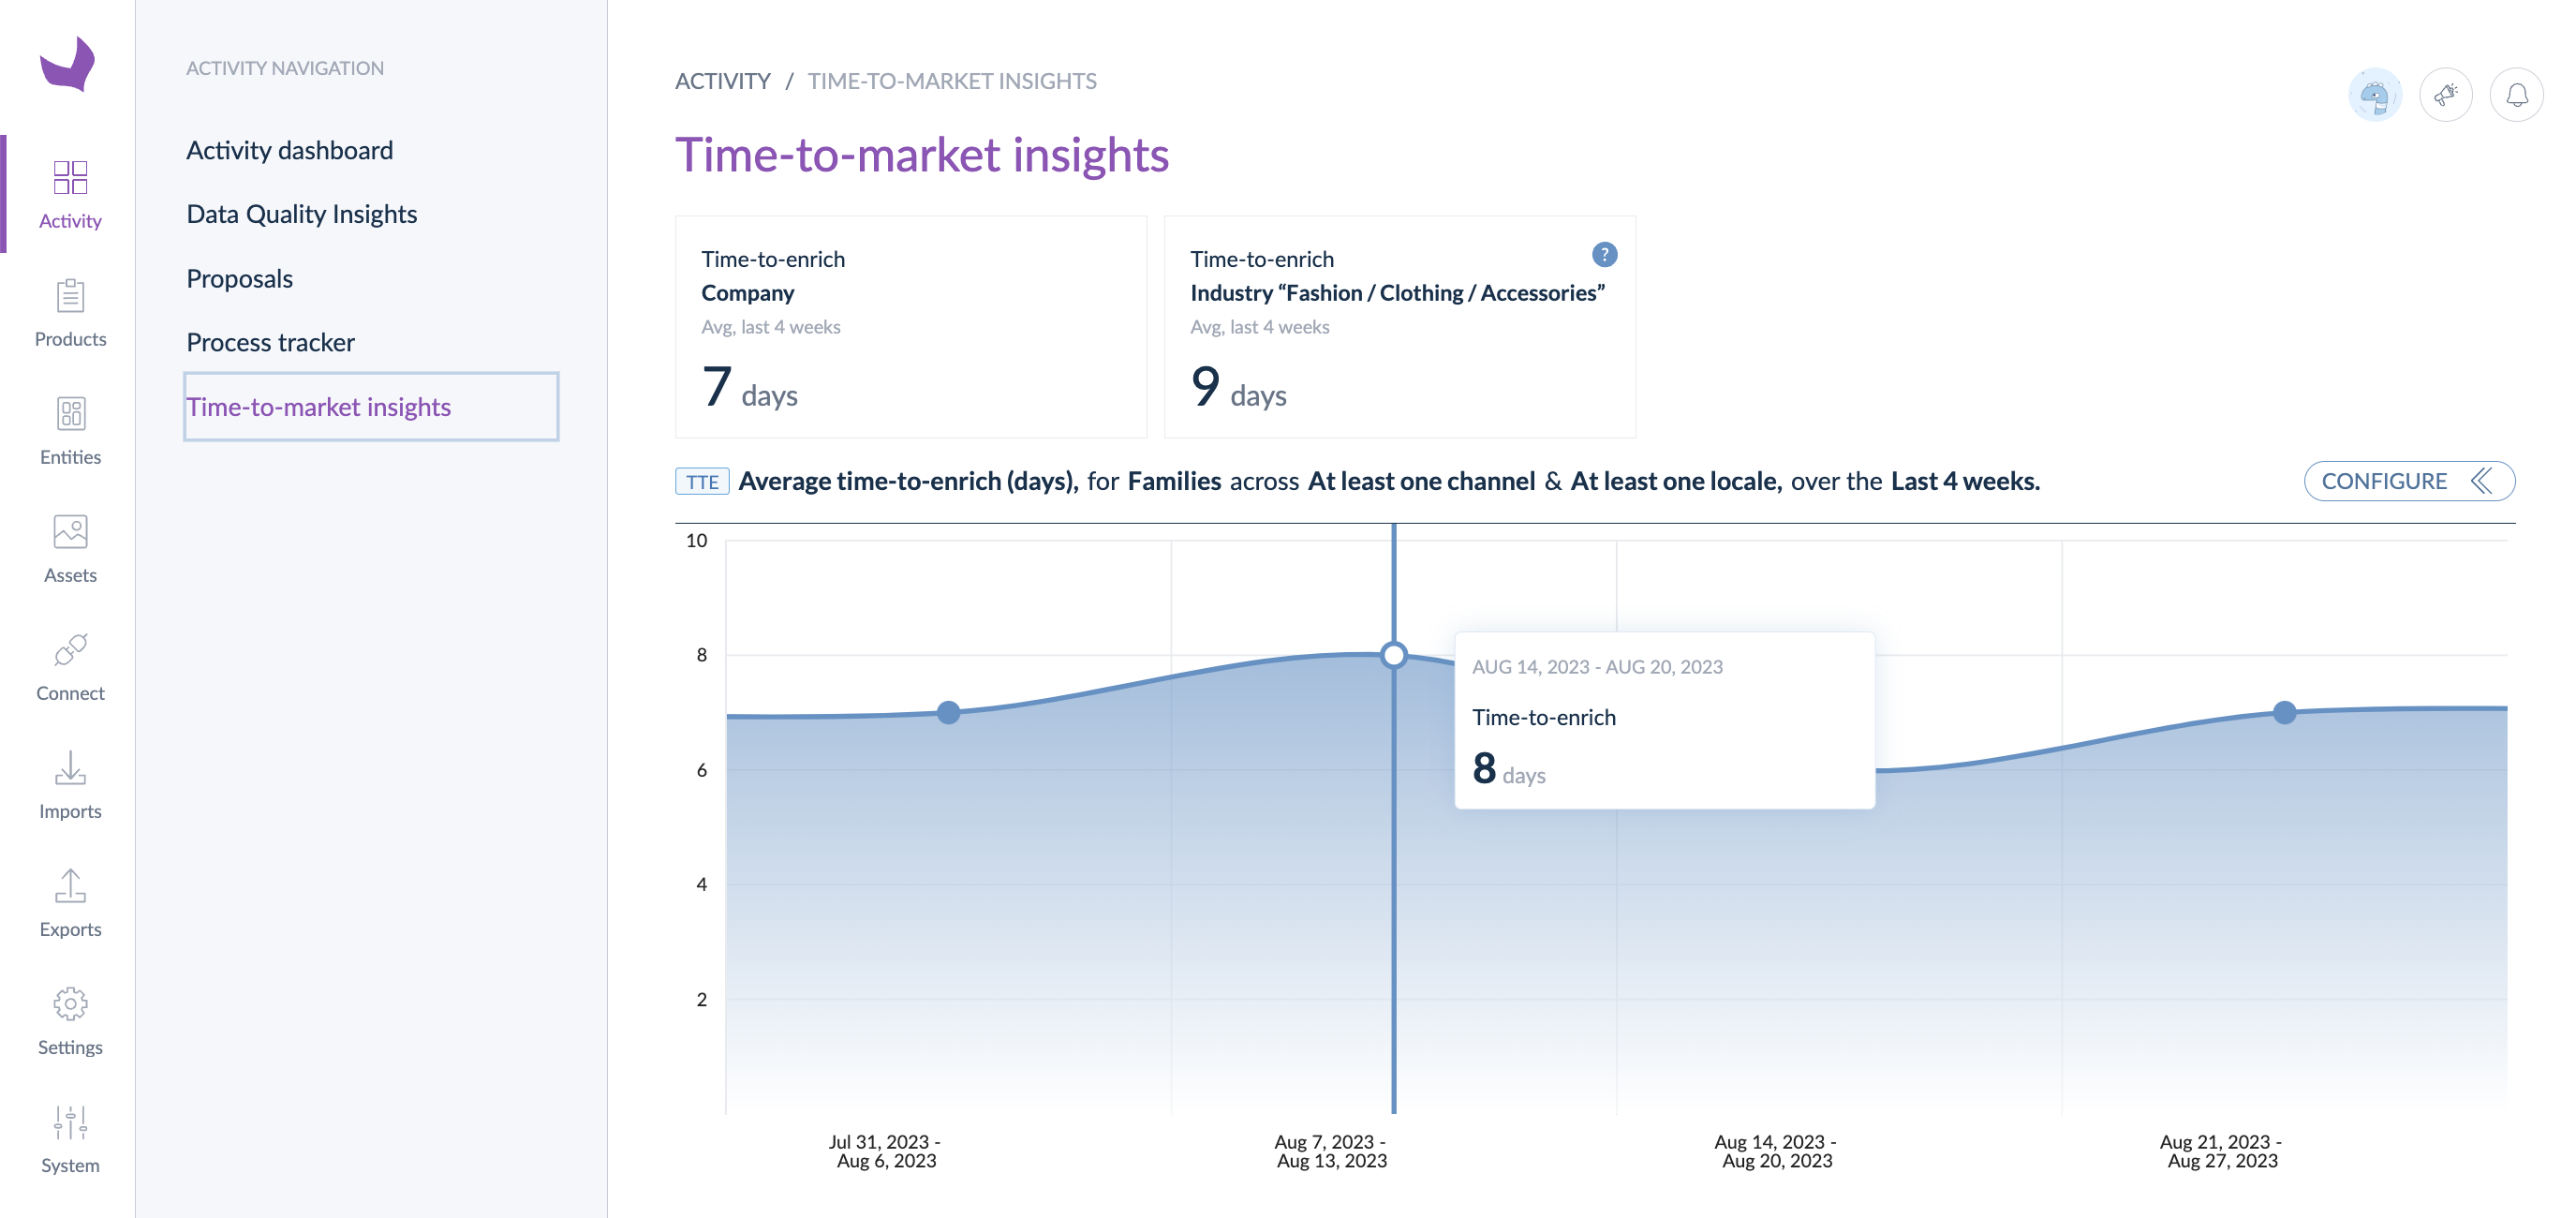2576x1218 pixels.
Task: Open Data Quality Insights page
Action: pyautogui.click(x=301, y=214)
